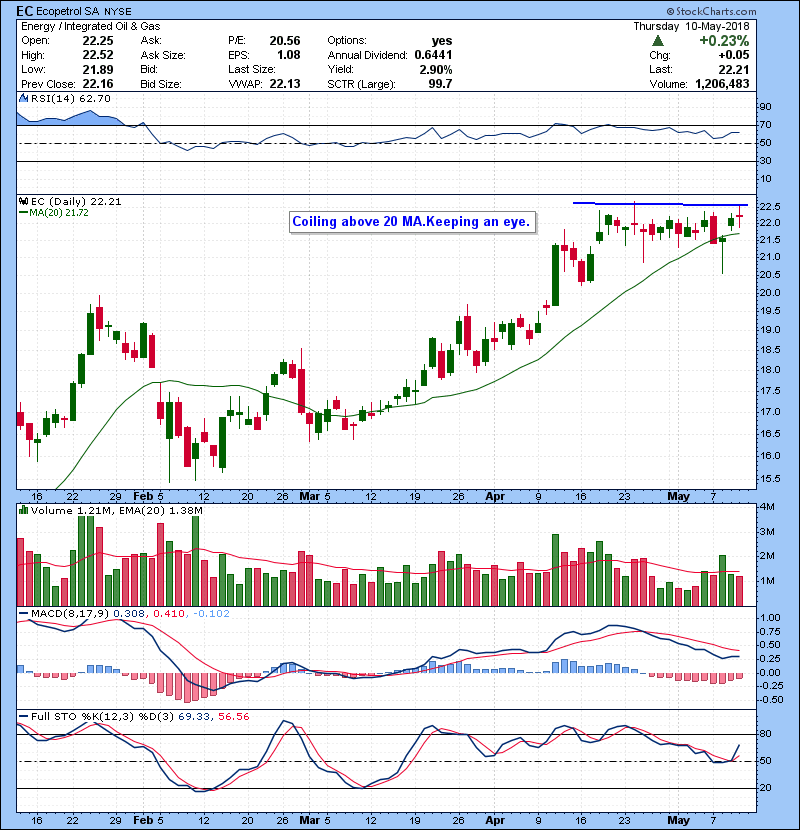Click the 4M volume axis label

pos(767,507)
